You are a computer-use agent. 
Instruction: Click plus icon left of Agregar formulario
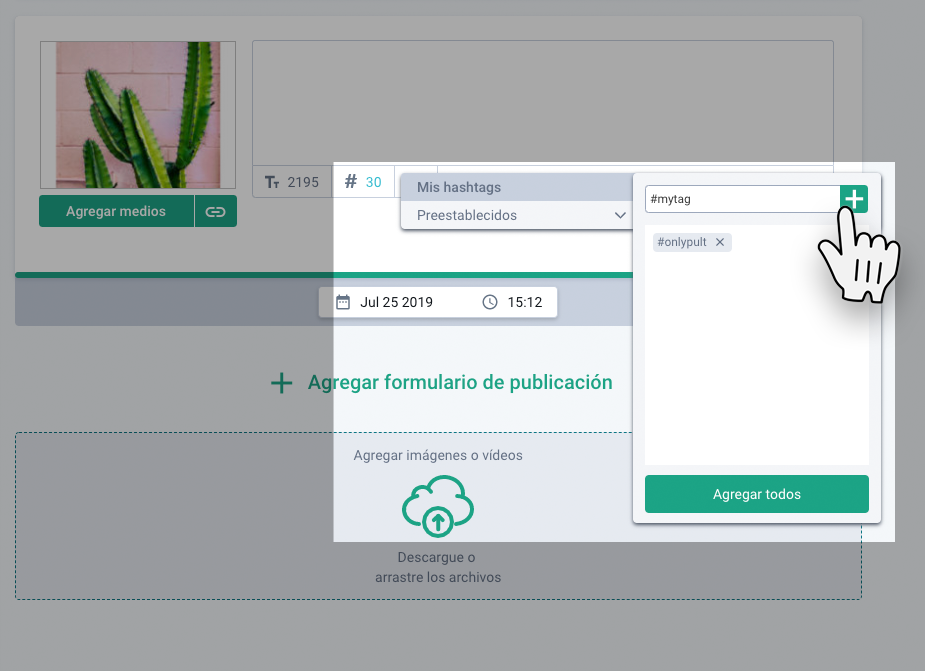(x=282, y=383)
